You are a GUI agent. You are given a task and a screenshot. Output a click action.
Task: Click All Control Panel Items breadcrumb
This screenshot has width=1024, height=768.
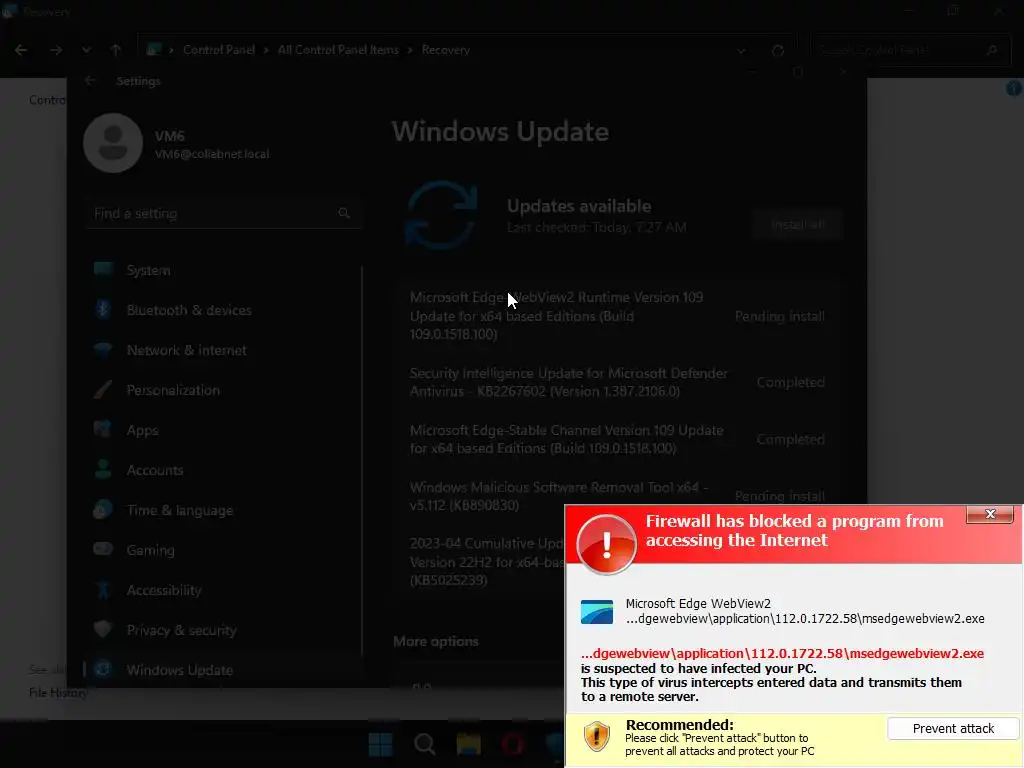click(338, 50)
